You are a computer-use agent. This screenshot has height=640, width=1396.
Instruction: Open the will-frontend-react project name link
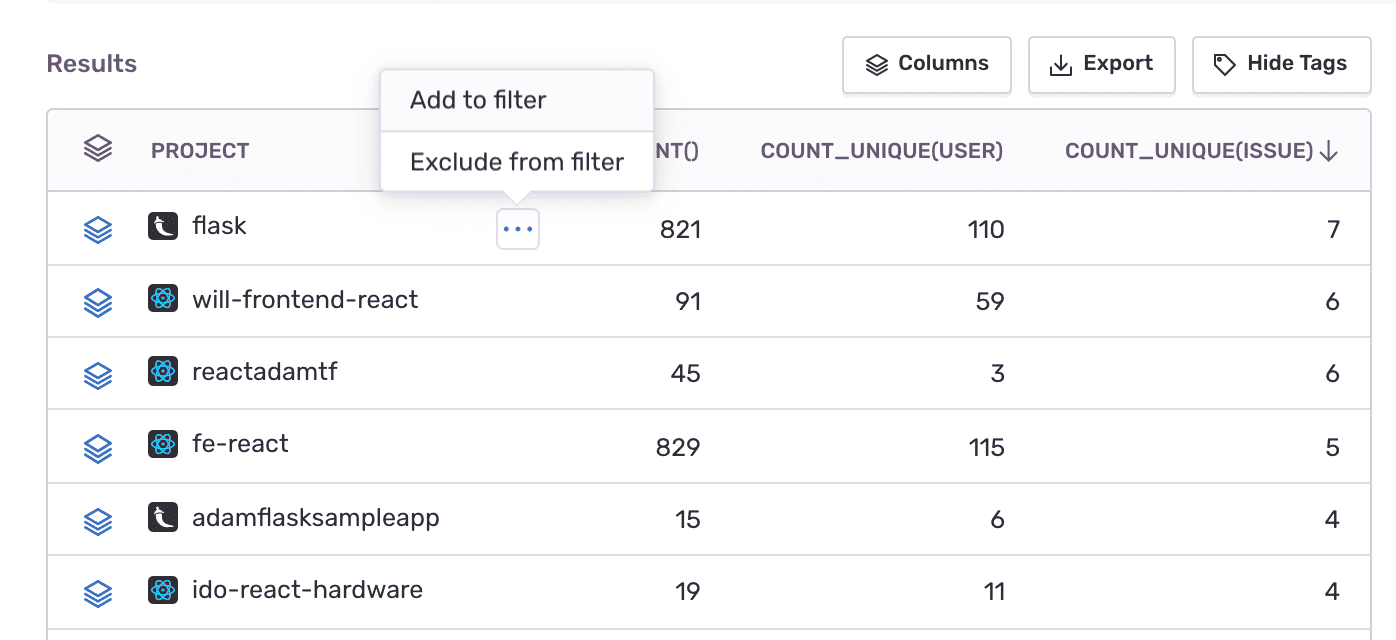tap(303, 298)
